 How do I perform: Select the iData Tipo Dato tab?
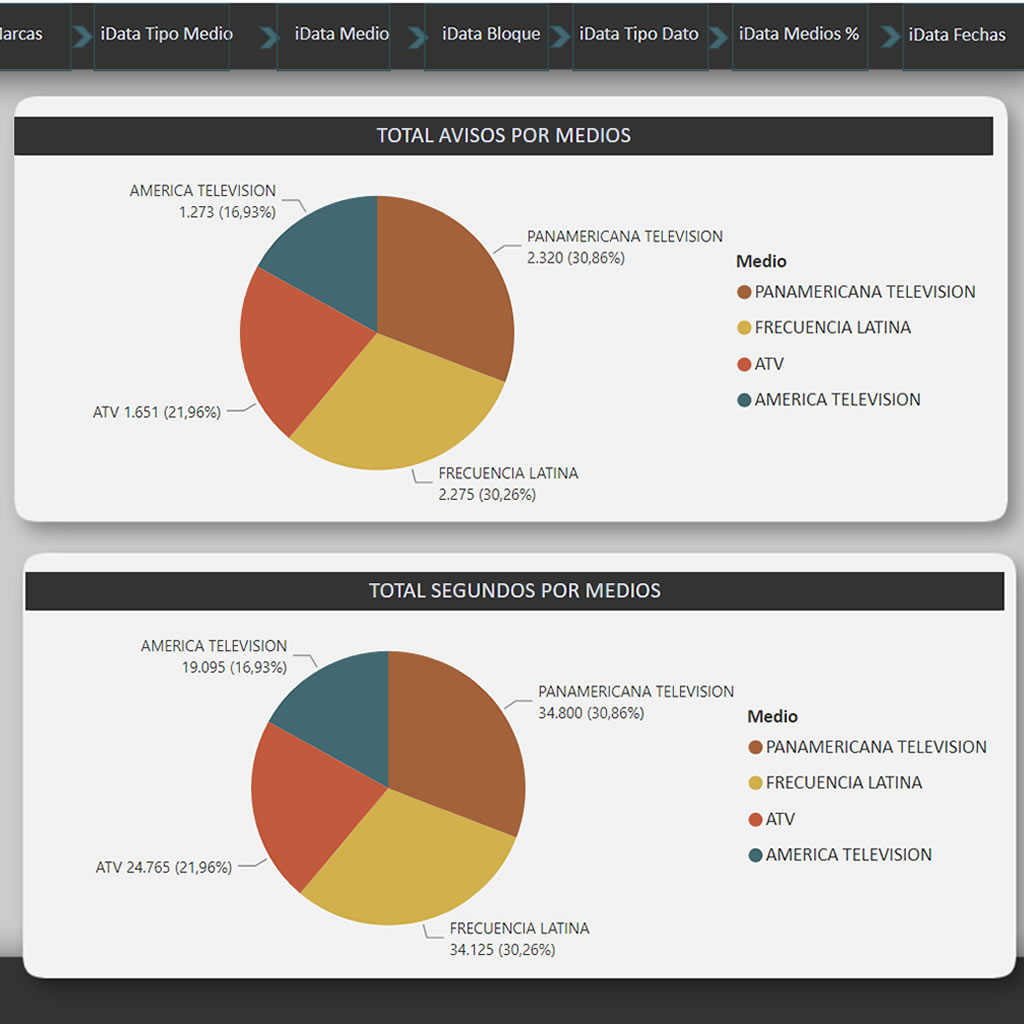640,35
